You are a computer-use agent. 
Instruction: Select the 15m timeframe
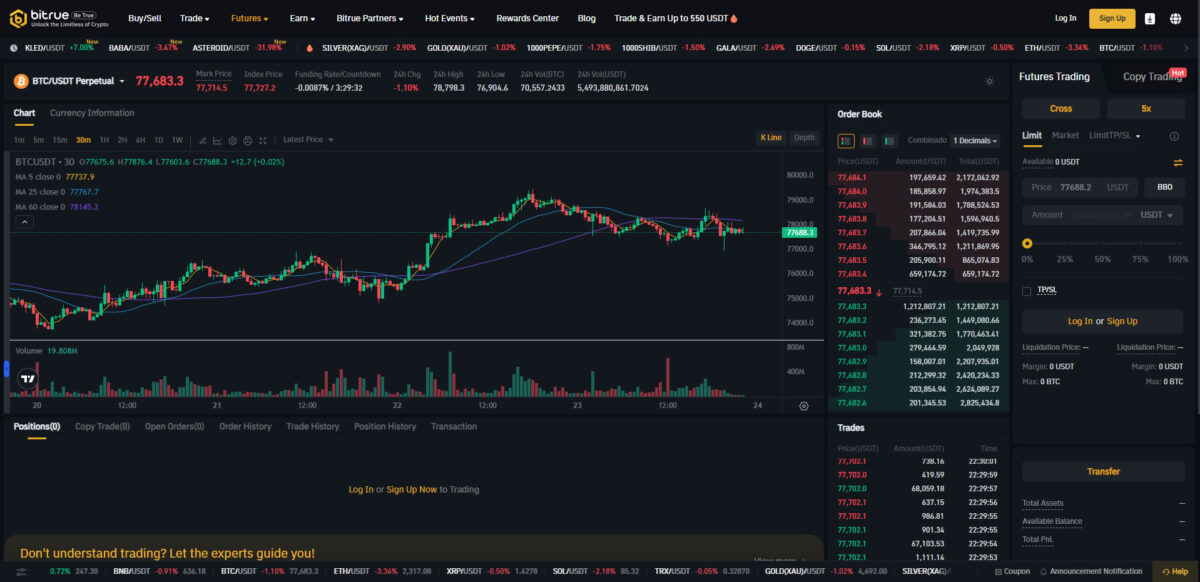tap(60, 140)
